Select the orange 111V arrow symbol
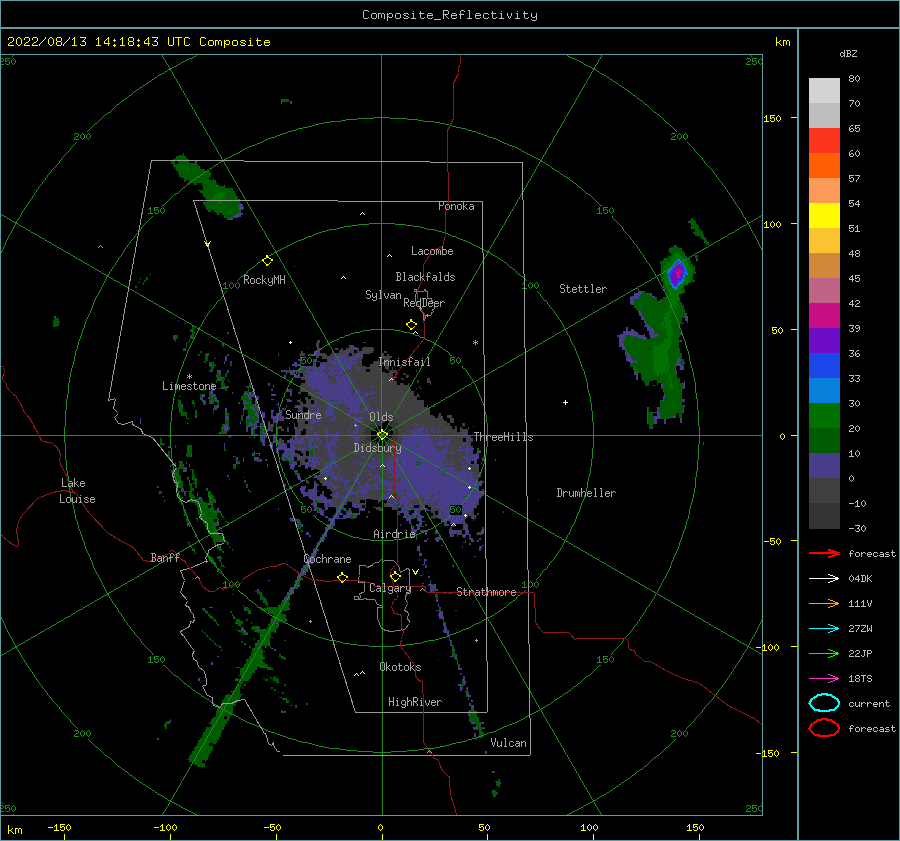The width and height of the screenshot is (900, 841). 824,603
